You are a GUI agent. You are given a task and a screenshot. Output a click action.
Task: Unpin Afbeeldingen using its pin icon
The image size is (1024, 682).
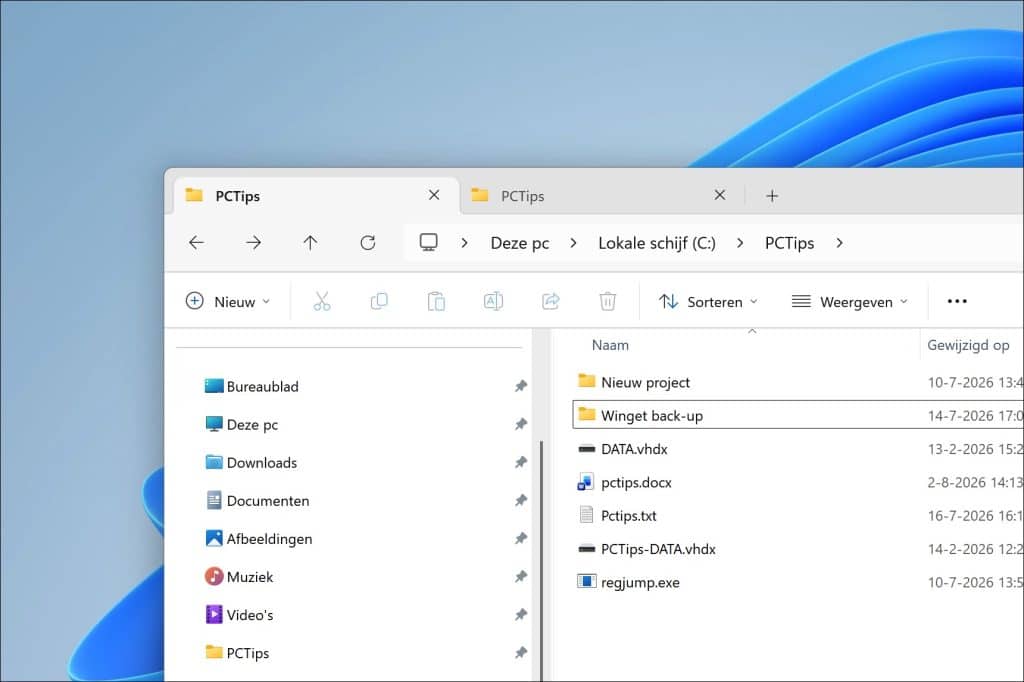pos(520,538)
